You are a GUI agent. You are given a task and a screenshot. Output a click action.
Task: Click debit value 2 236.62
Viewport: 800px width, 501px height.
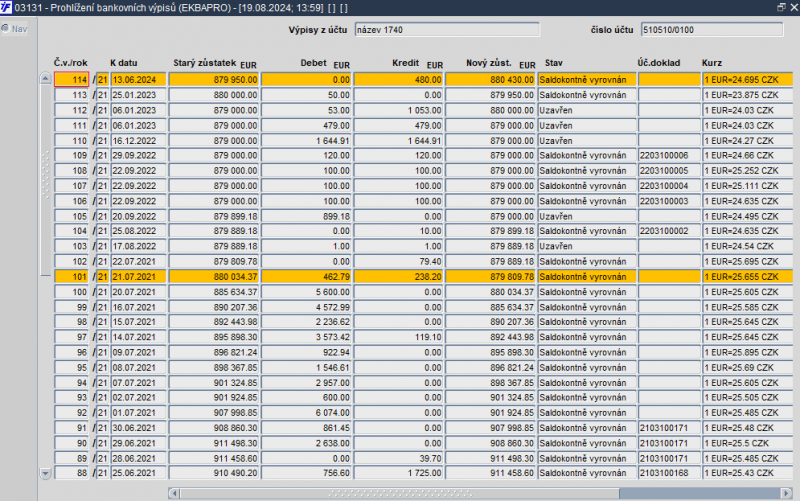(x=307, y=322)
